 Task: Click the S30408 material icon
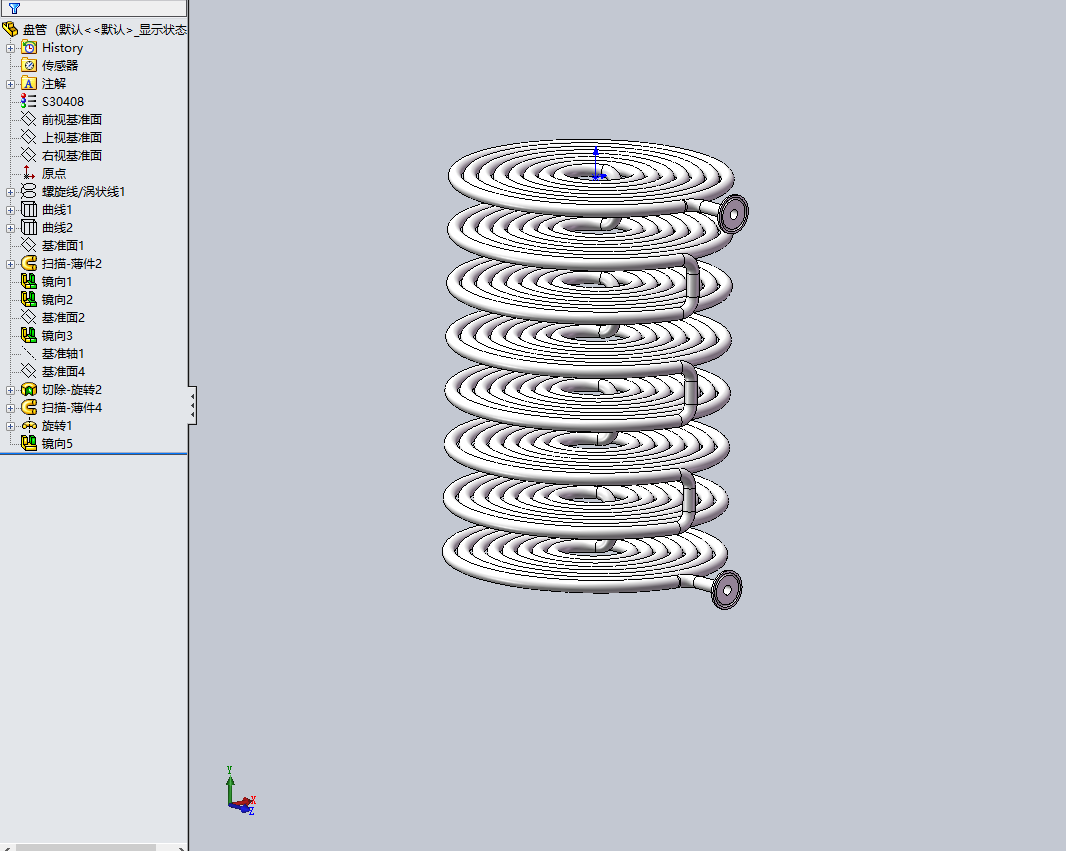29,101
